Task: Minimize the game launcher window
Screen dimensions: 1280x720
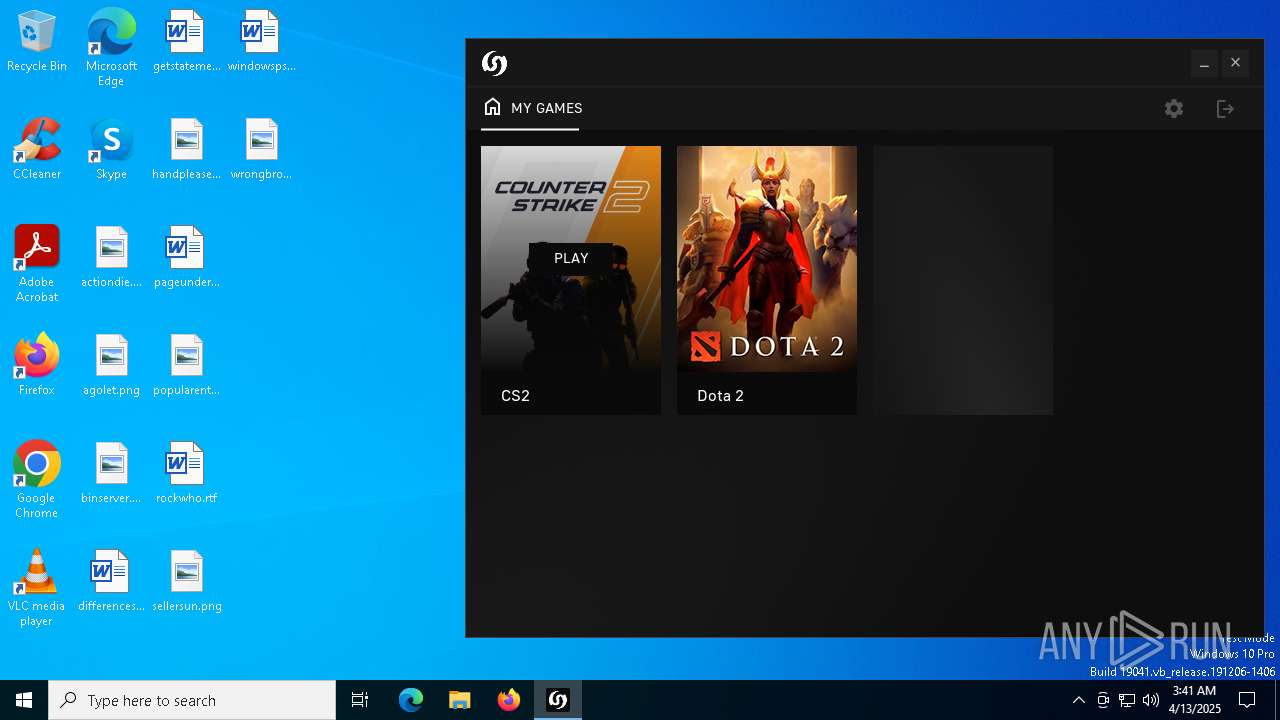Action: coord(1204,63)
